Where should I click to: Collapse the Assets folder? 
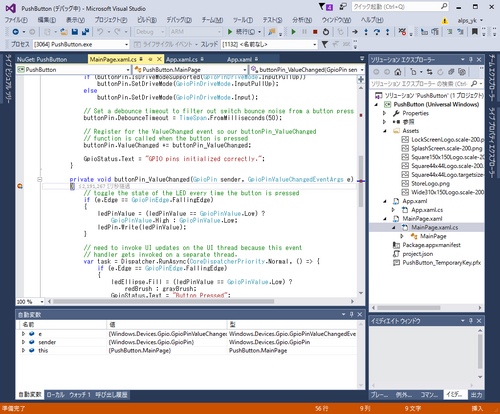tap(385, 131)
